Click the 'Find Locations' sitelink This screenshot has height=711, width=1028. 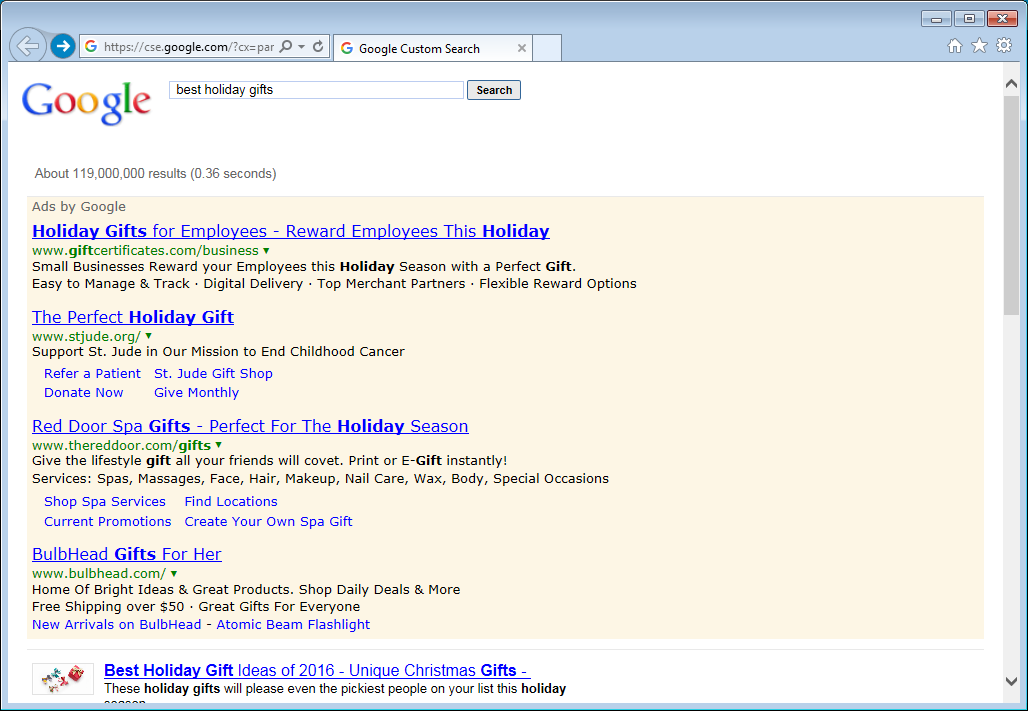tap(231, 502)
